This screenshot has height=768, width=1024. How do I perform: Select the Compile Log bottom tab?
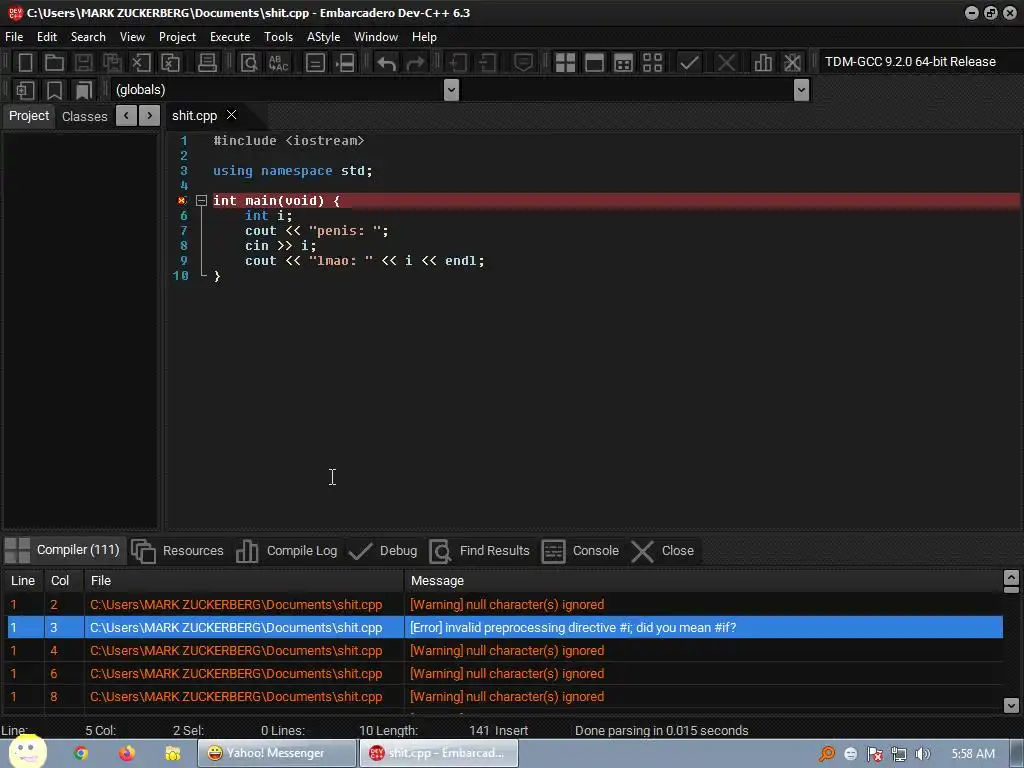287,551
